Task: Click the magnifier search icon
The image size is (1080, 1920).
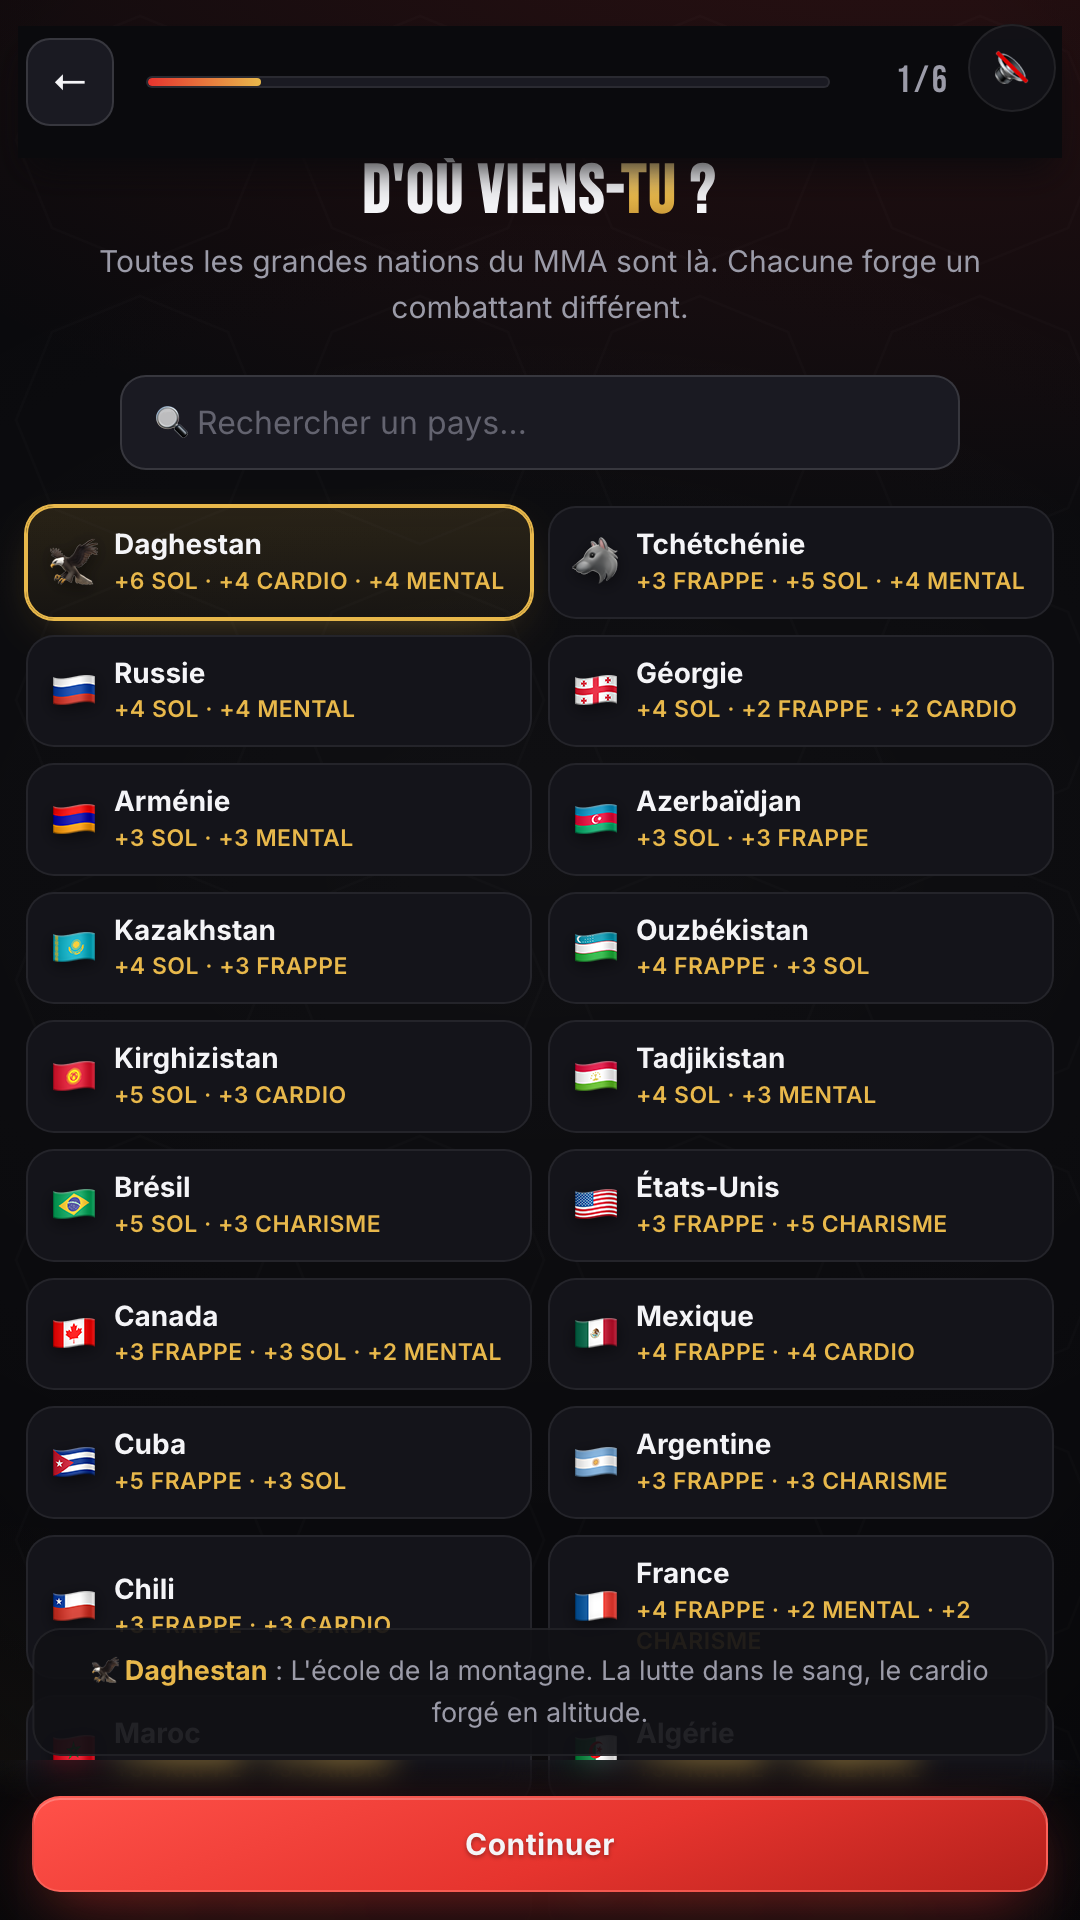Action: pos(171,422)
